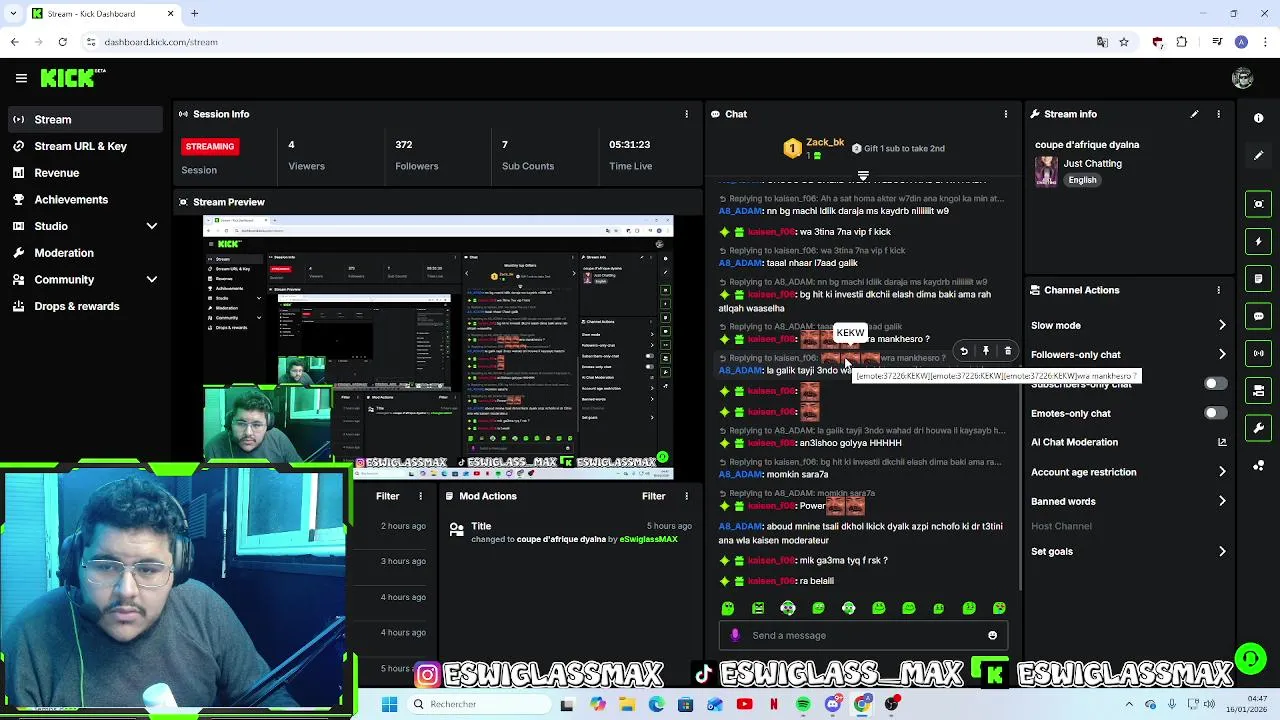
Task: Click the Just Chatting category
Action: 1093,163
